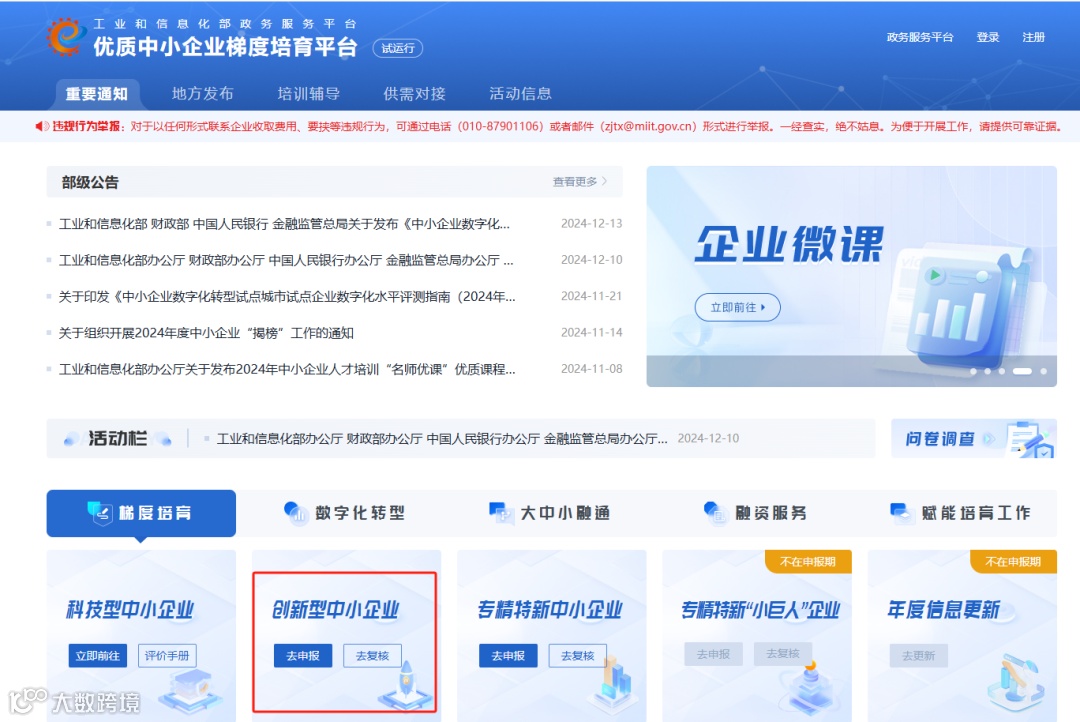Click the 优质中小企业梯度培育平台 title
The image size is (1080, 722).
[225, 47]
